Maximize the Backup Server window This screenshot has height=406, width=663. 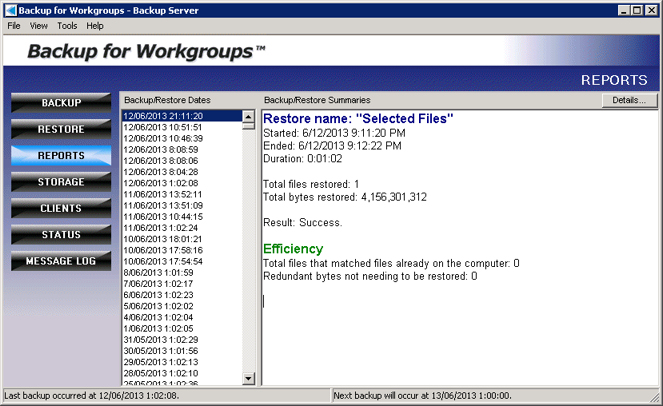(637, 11)
